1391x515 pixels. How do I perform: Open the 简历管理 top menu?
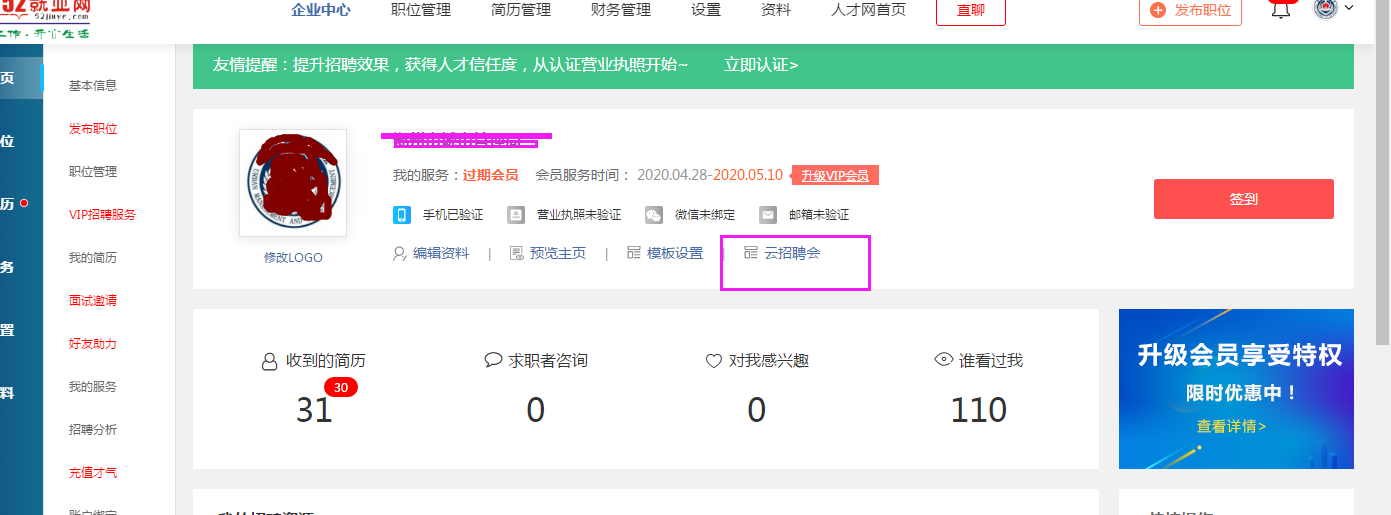pos(521,10)
